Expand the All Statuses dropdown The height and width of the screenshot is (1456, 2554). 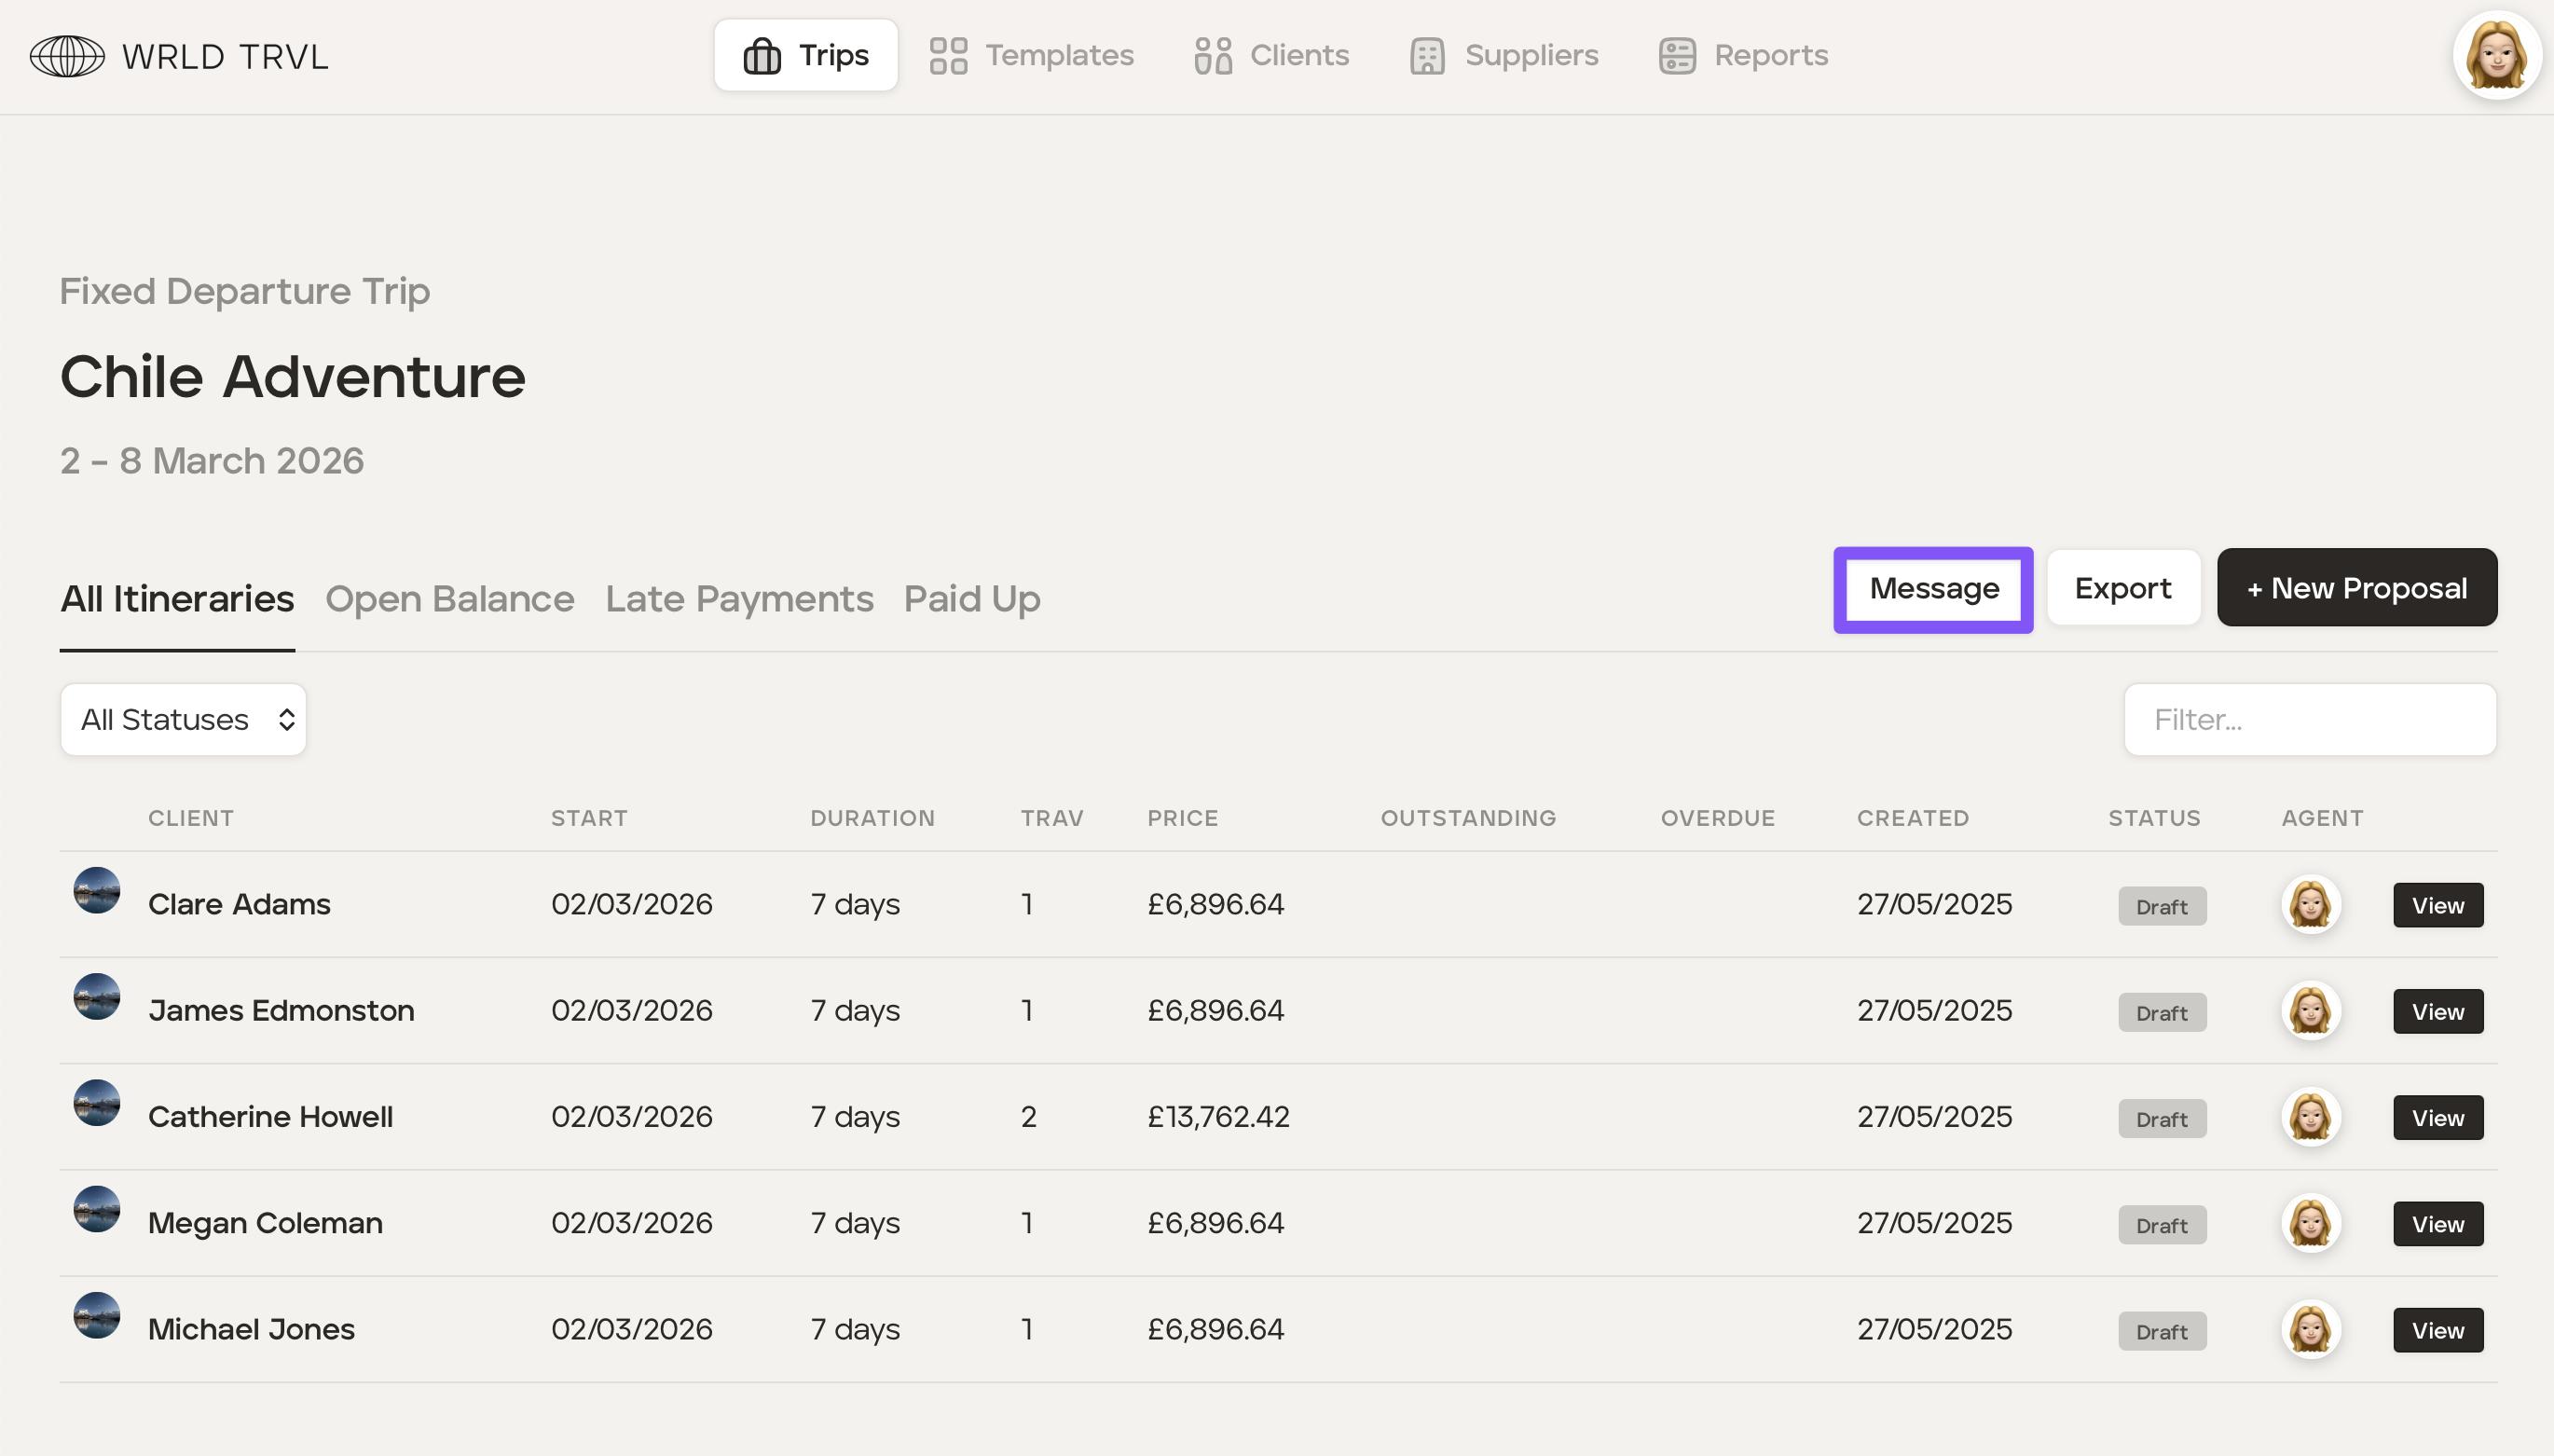tap(184, 720)
